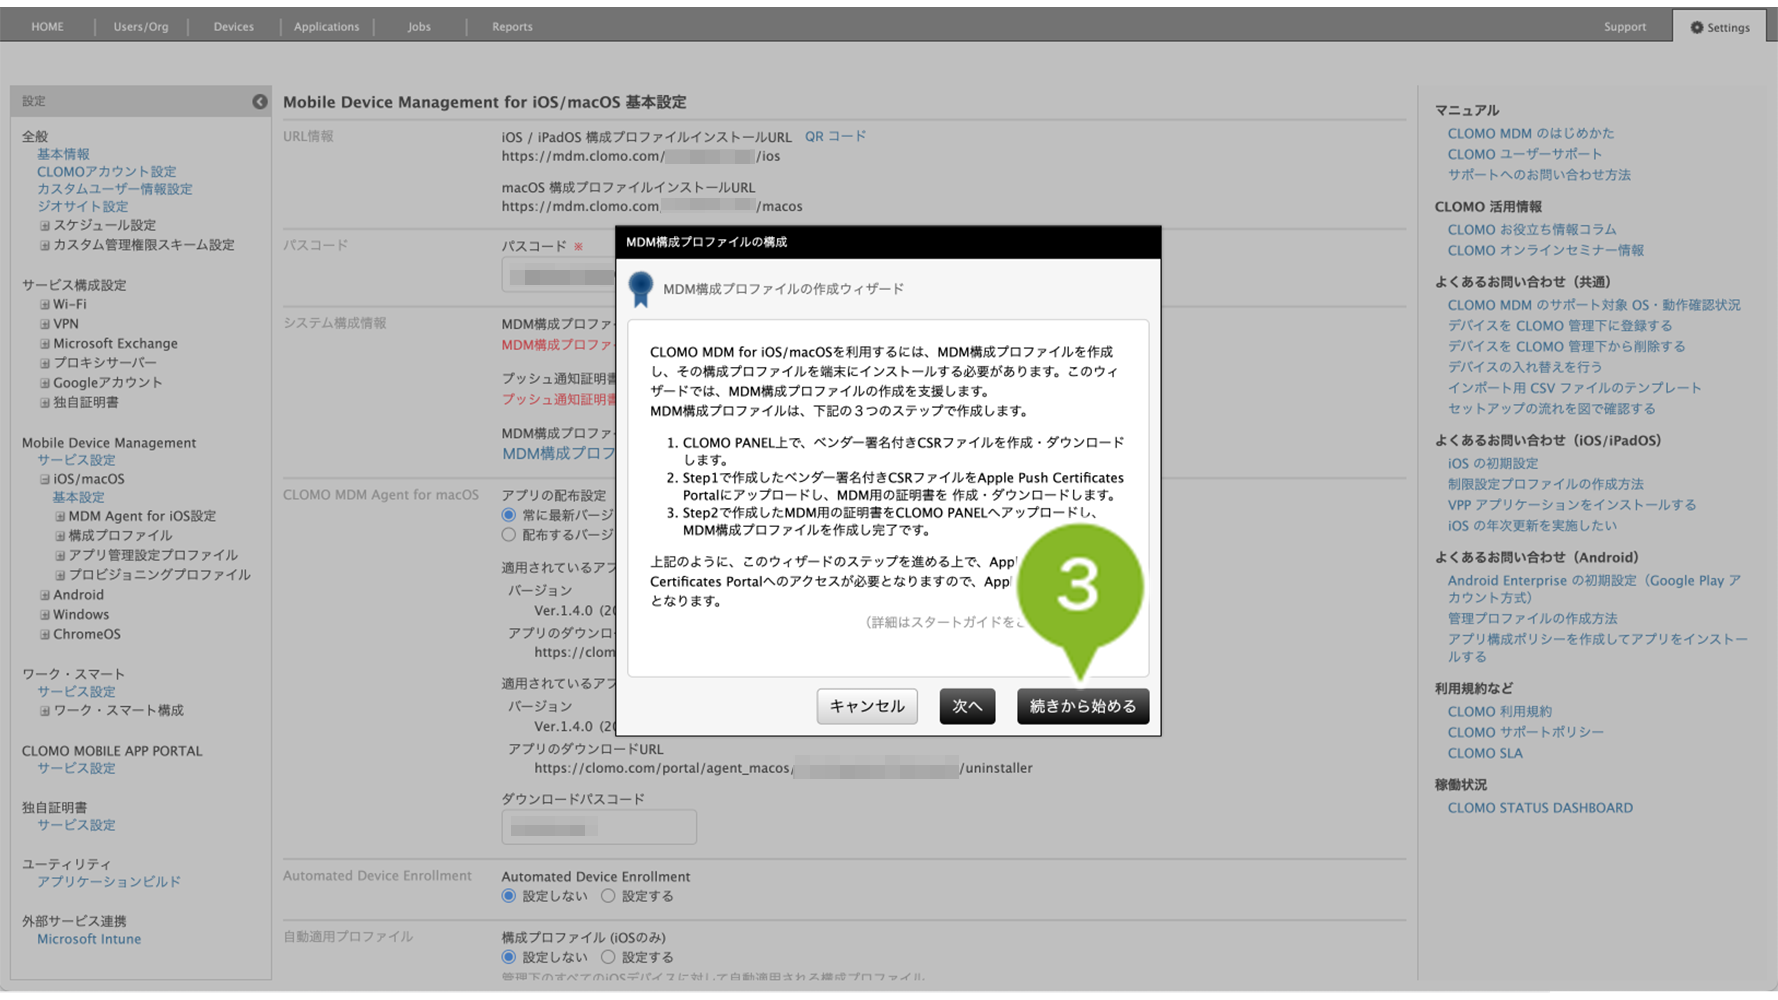This screenshot has width=1778, height=1000.
Task: Open 管理プロファイルの作成方法 link
Action: pyautogui.click(x=1532, y=619)
